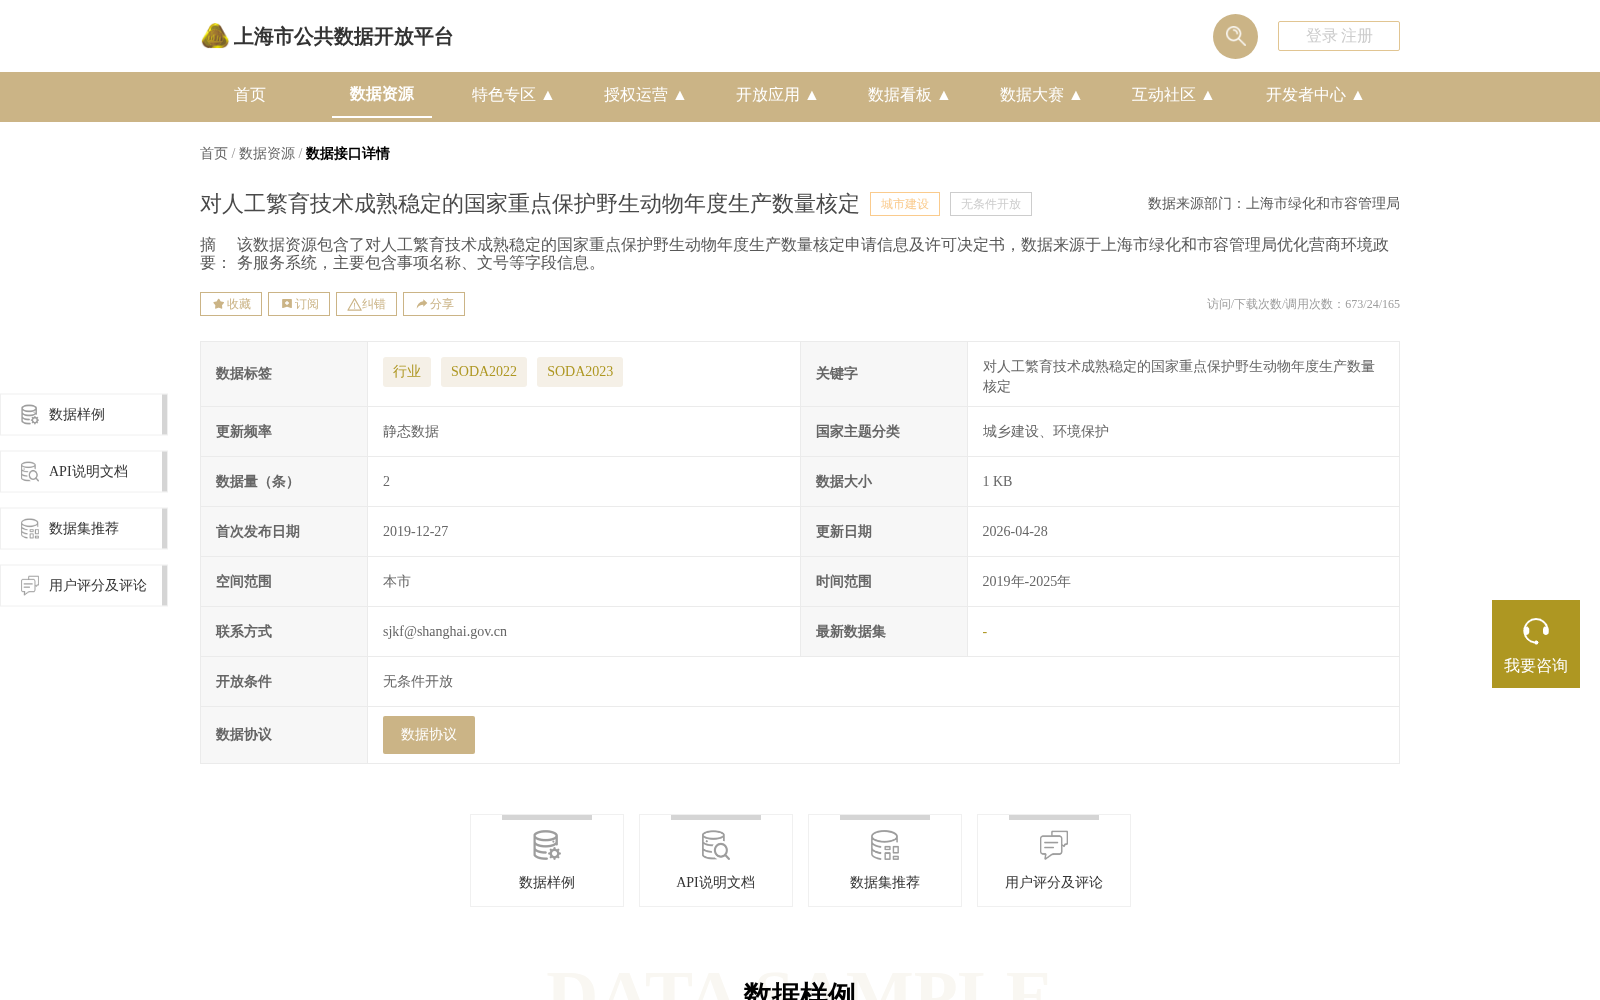Click the sidebar 数据集推荐 icon

pyautogui.click(x=30, y=529)
